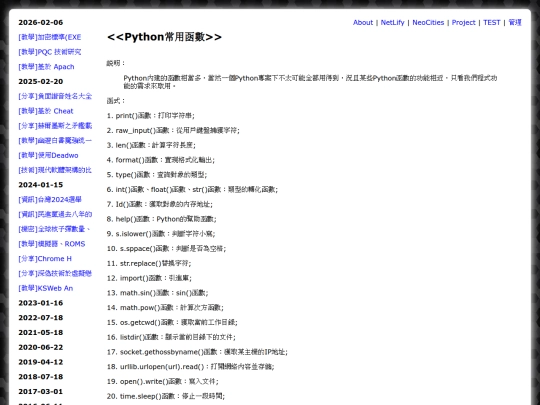Viewport: 540px width, 405px height.
Task: Expand the 2020-06-22 date group
Action: point(41,347)
